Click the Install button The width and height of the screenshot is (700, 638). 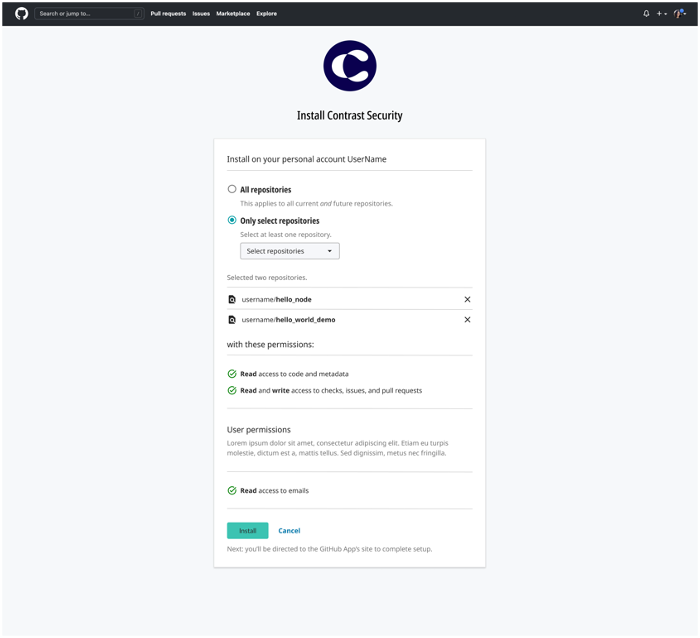click(x=247, y=530)
